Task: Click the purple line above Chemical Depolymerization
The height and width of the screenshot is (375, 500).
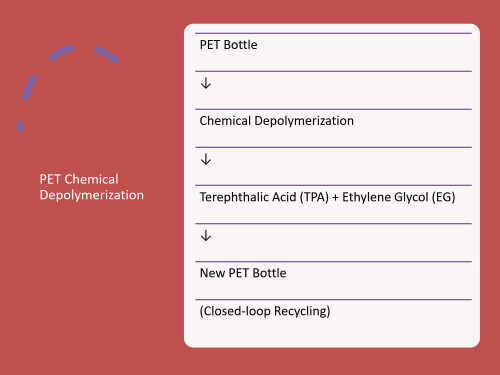Action: 333,109
